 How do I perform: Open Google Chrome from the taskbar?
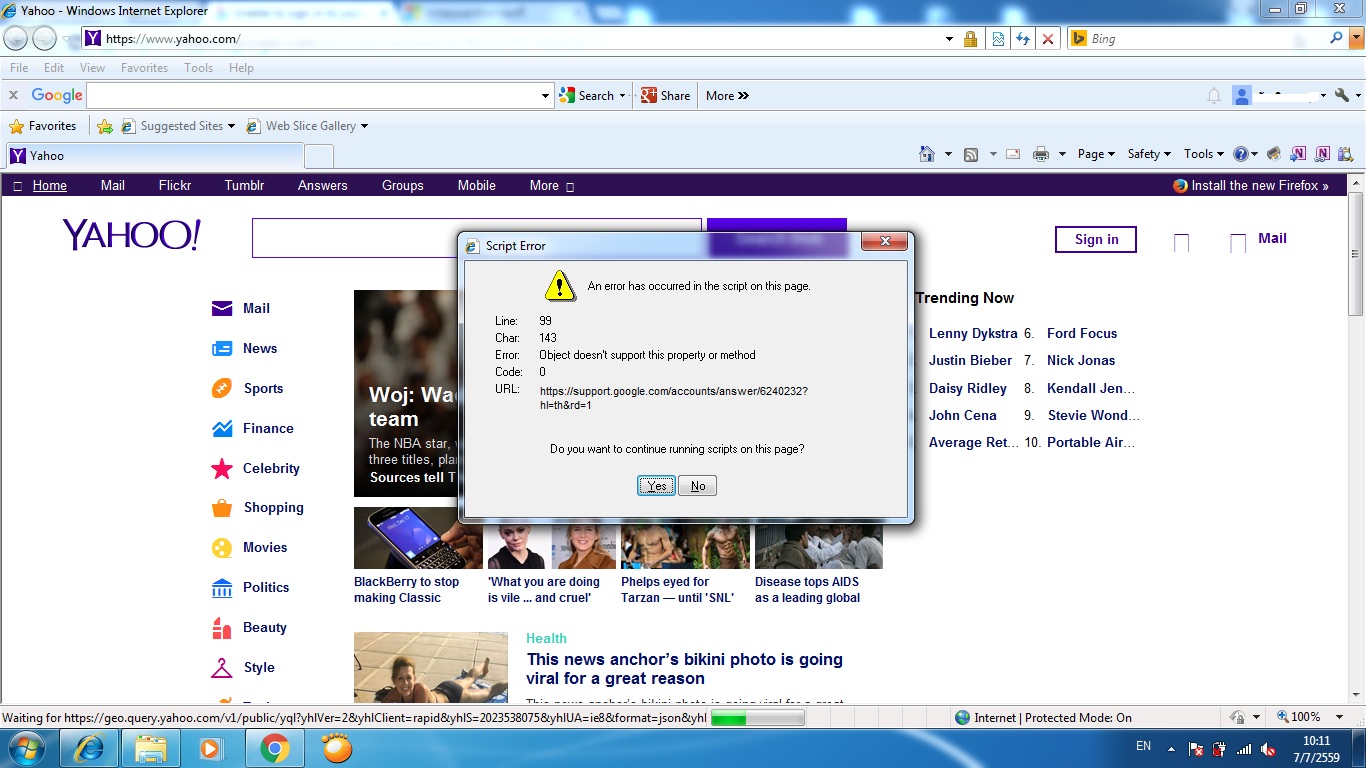tap(275, 748)
